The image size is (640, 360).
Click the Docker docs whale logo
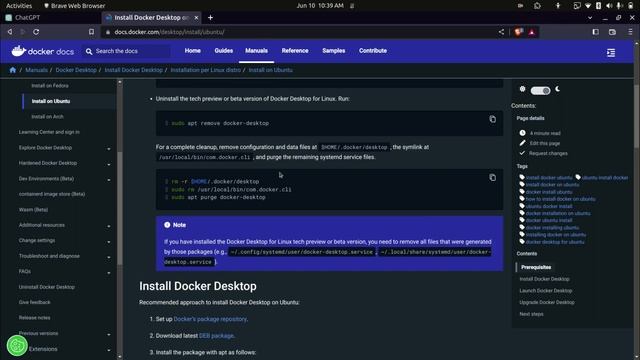click(x=19, y=51)
